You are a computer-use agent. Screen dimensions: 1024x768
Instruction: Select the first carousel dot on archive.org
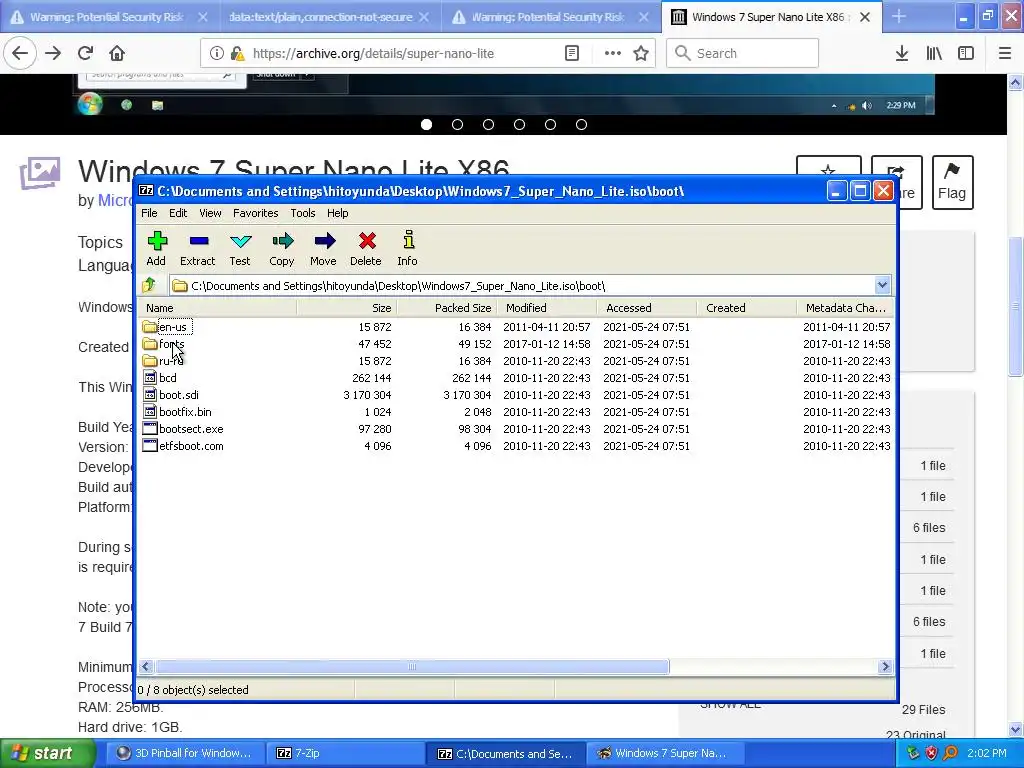pos(426,124)
